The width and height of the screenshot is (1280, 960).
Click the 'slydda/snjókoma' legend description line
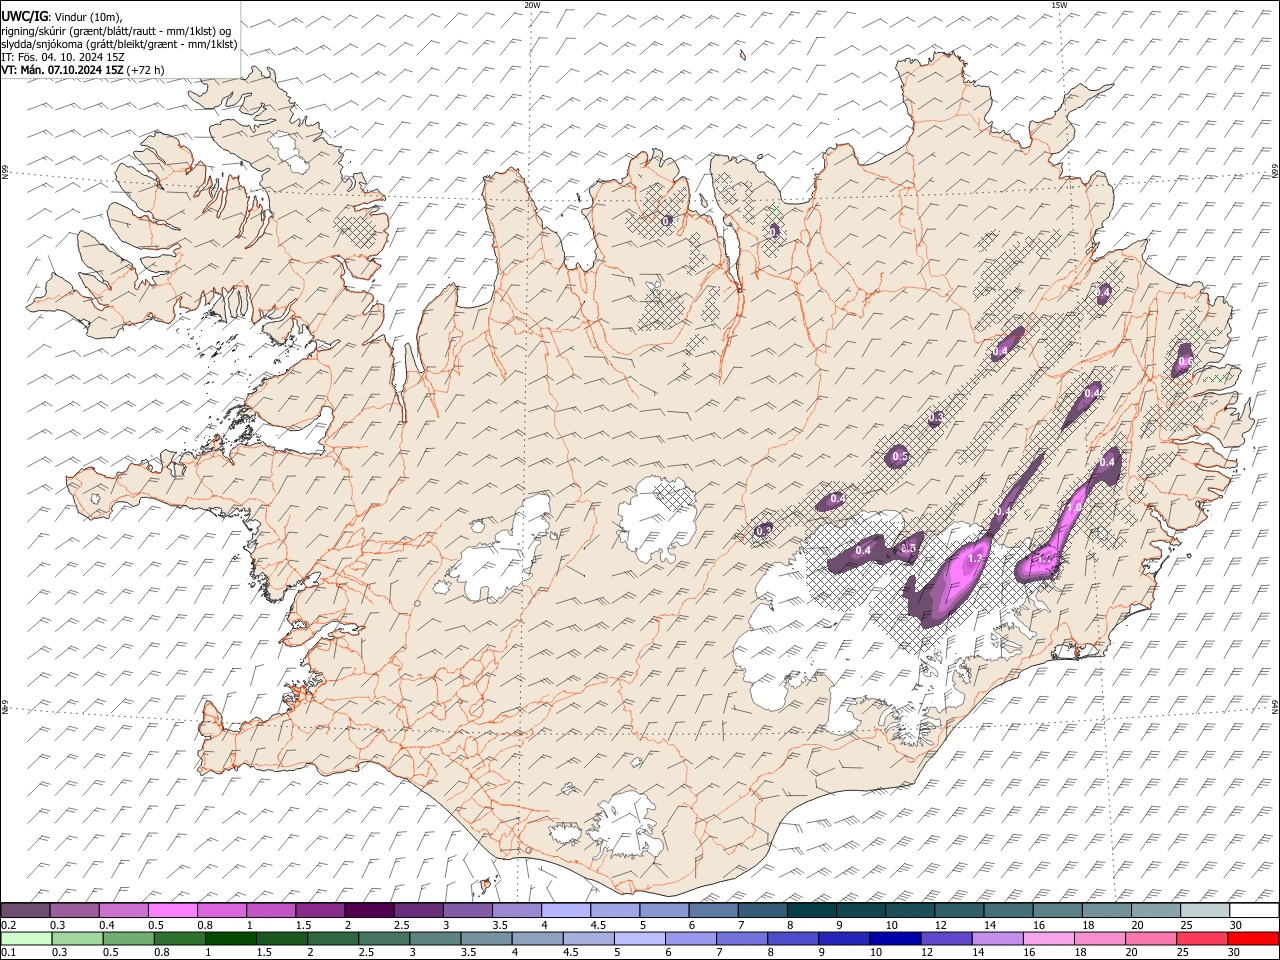coord(120,44)
